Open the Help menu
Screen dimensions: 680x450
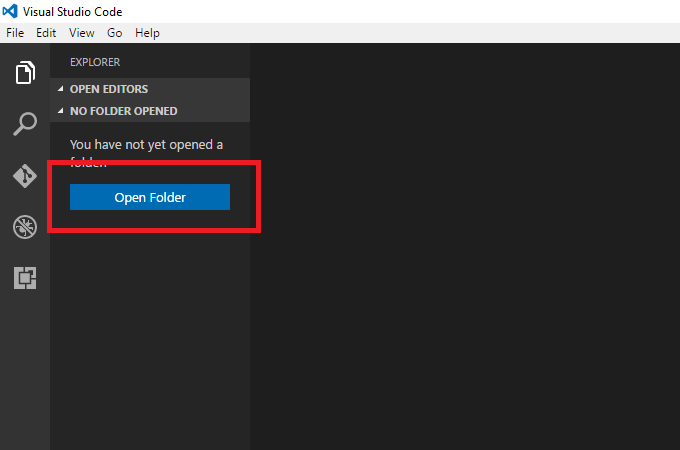(147, 33)
